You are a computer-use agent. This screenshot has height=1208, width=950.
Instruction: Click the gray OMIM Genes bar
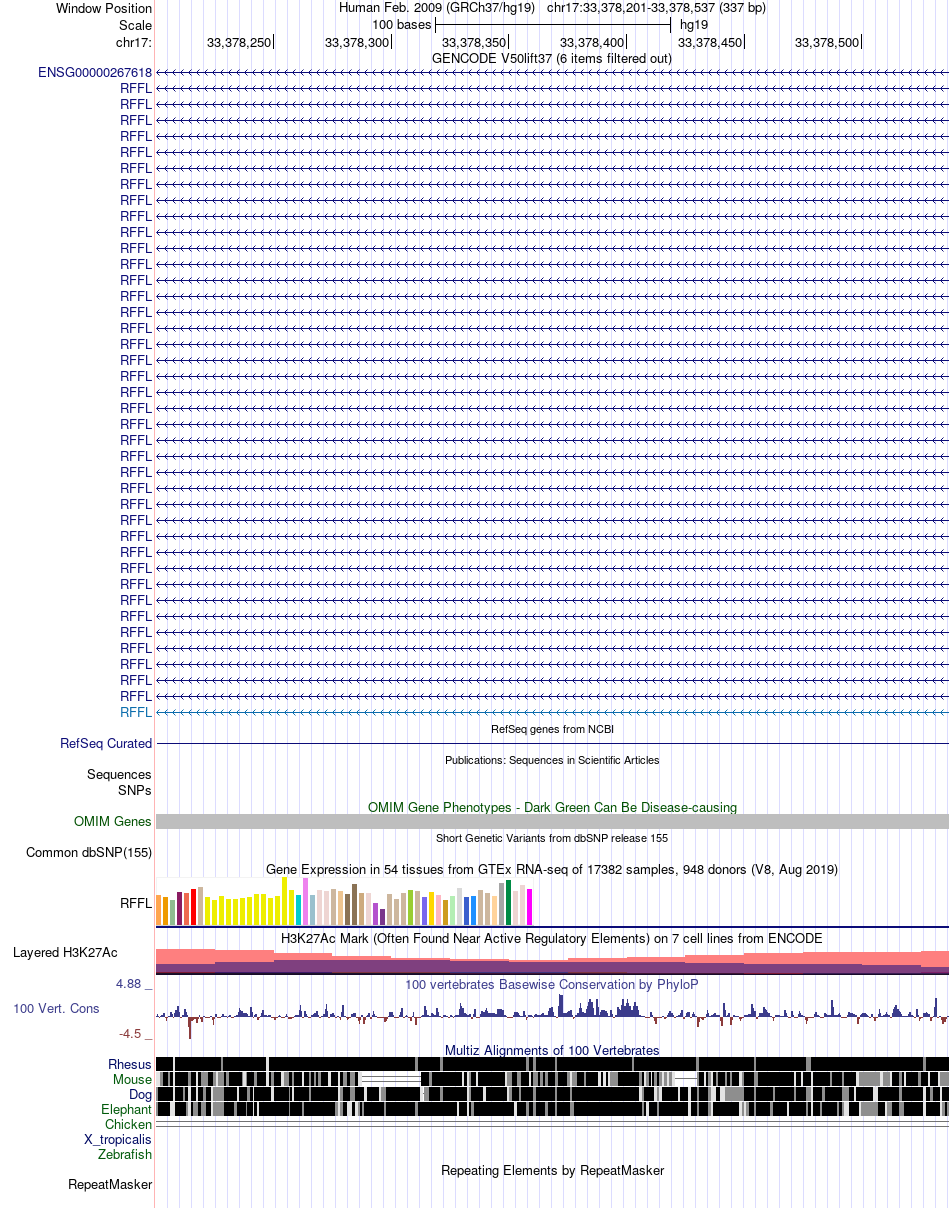tap(552, 821)
